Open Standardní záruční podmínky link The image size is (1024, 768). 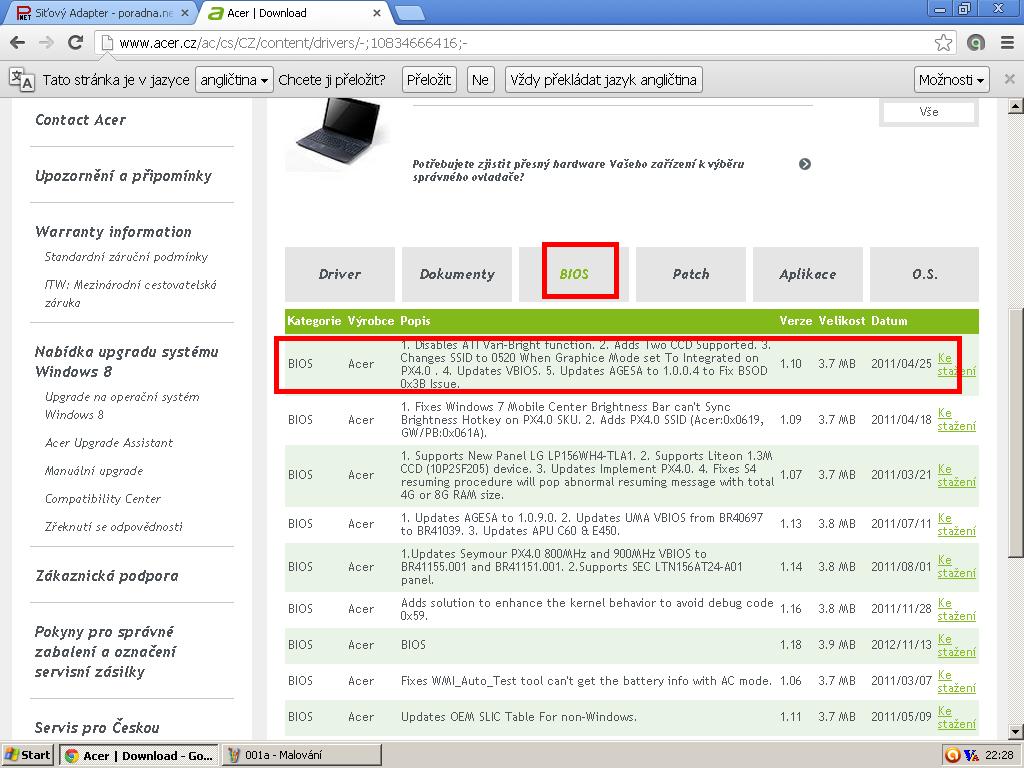(x=126, y=257)
